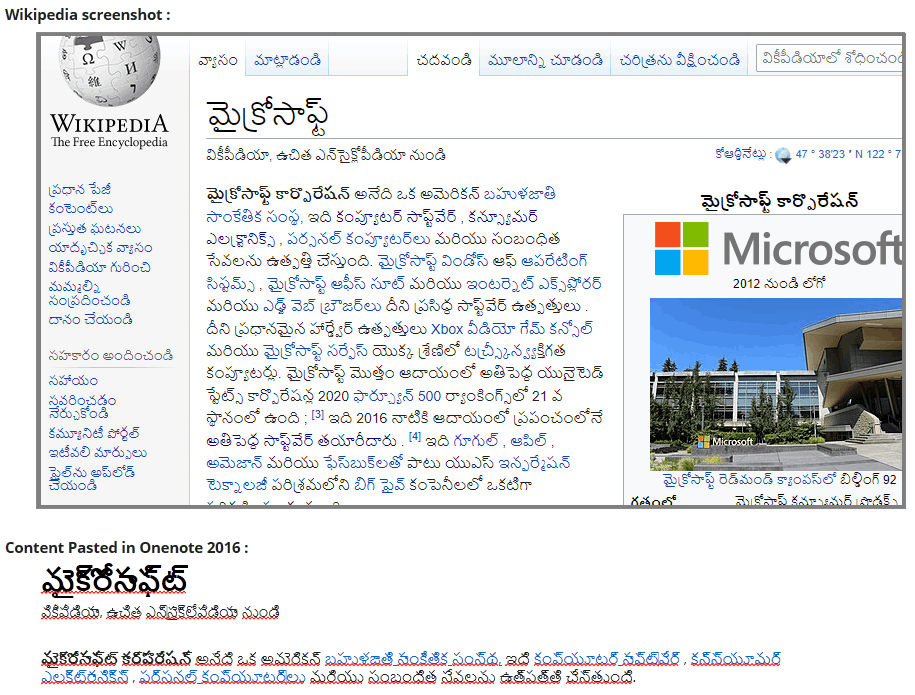Click the infobox title మైక్రోసాఫ్ట్ కార్పొరేషన్
The image size is (915, 695).
pos(780,201)
